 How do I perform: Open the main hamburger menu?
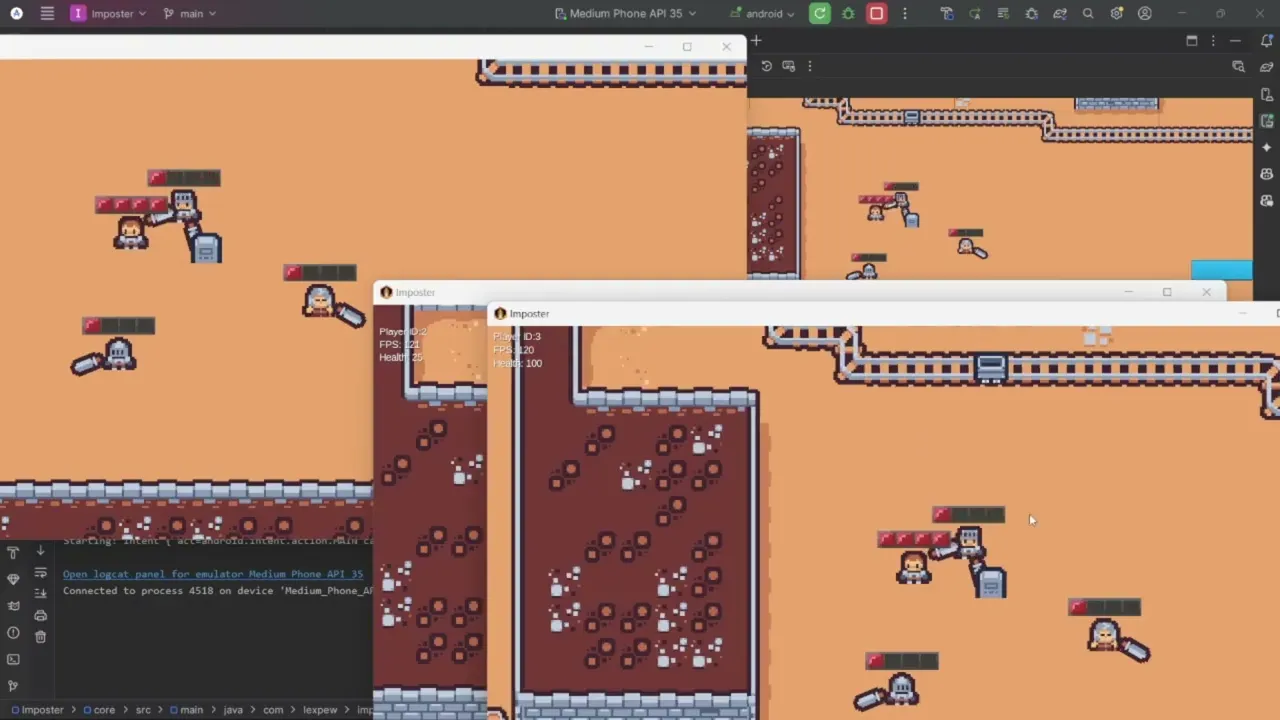click(x=47, y=14)
